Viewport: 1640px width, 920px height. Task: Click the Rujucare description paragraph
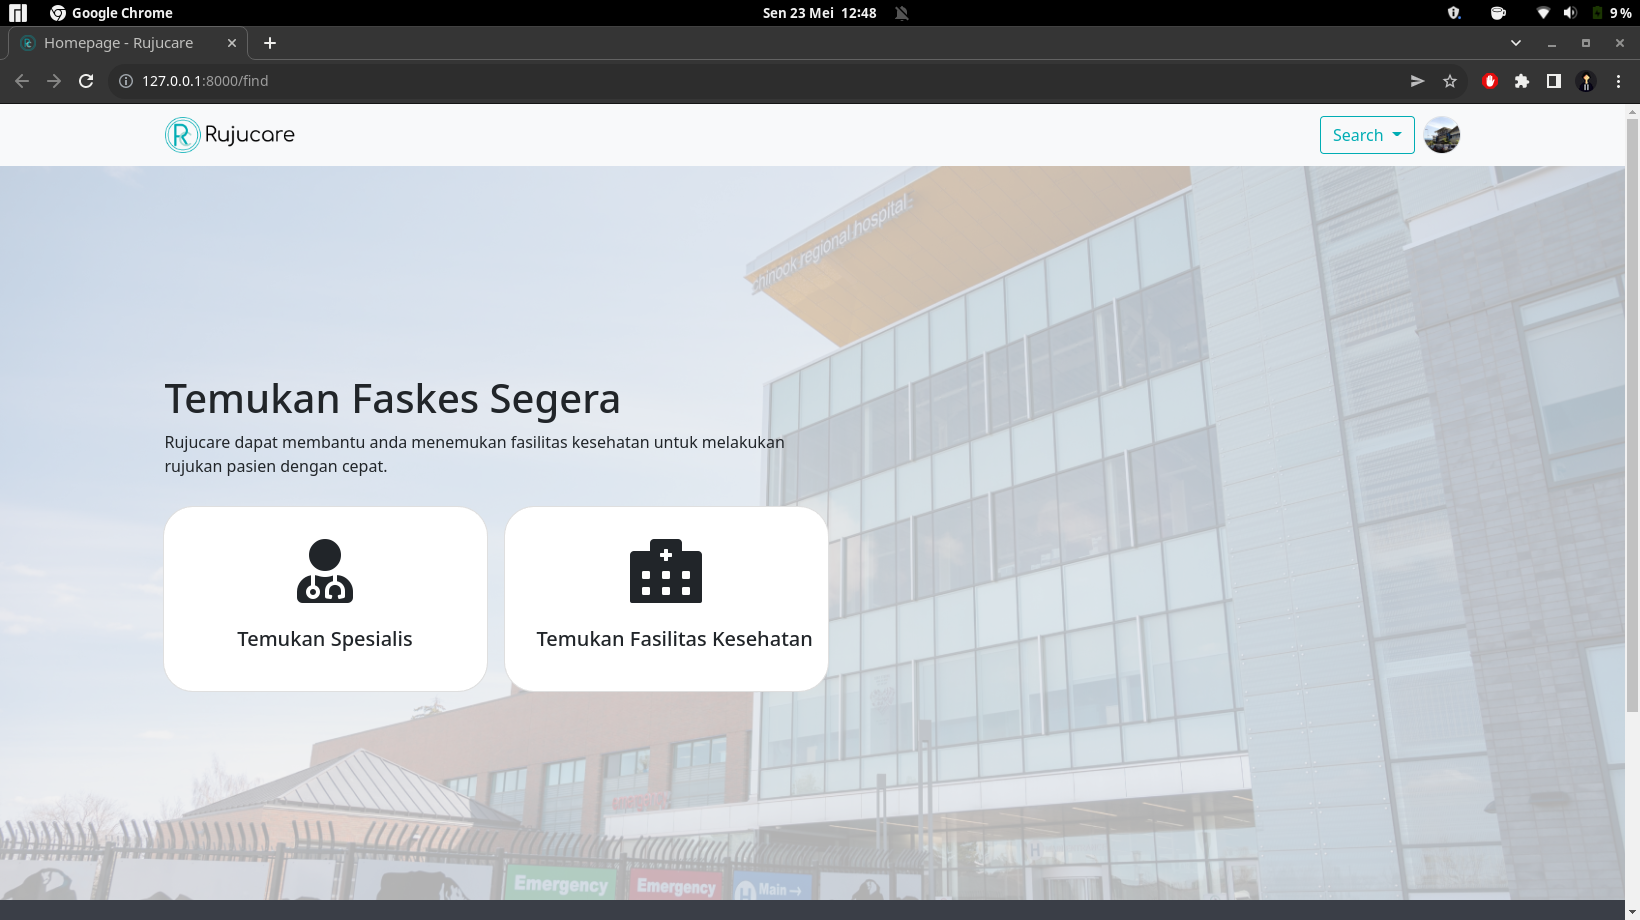pyautogui.click(x=475, y=454)
